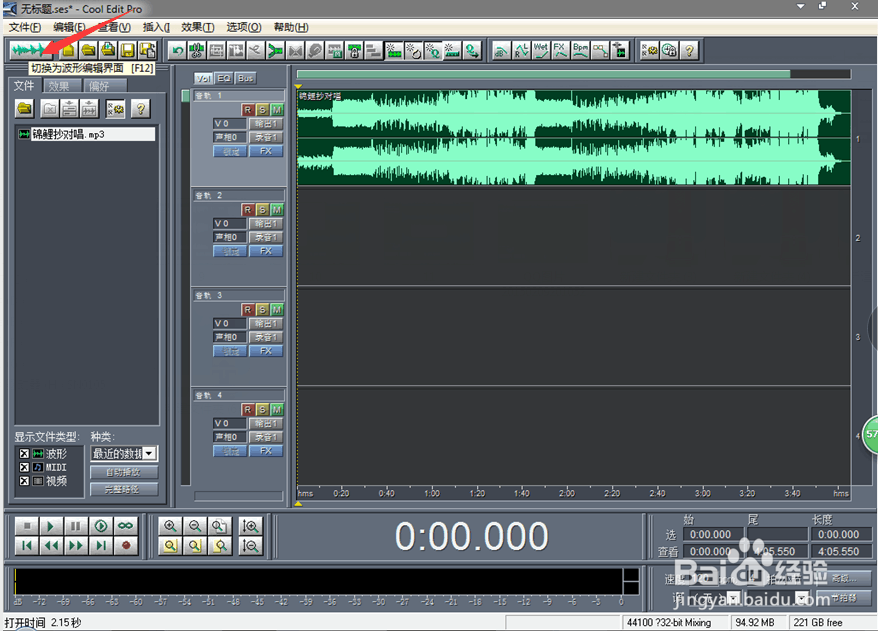The height and width of the screenshot is (631, 878).
Task: Open output 1 selector on track 1
Action: click(266, 123)
